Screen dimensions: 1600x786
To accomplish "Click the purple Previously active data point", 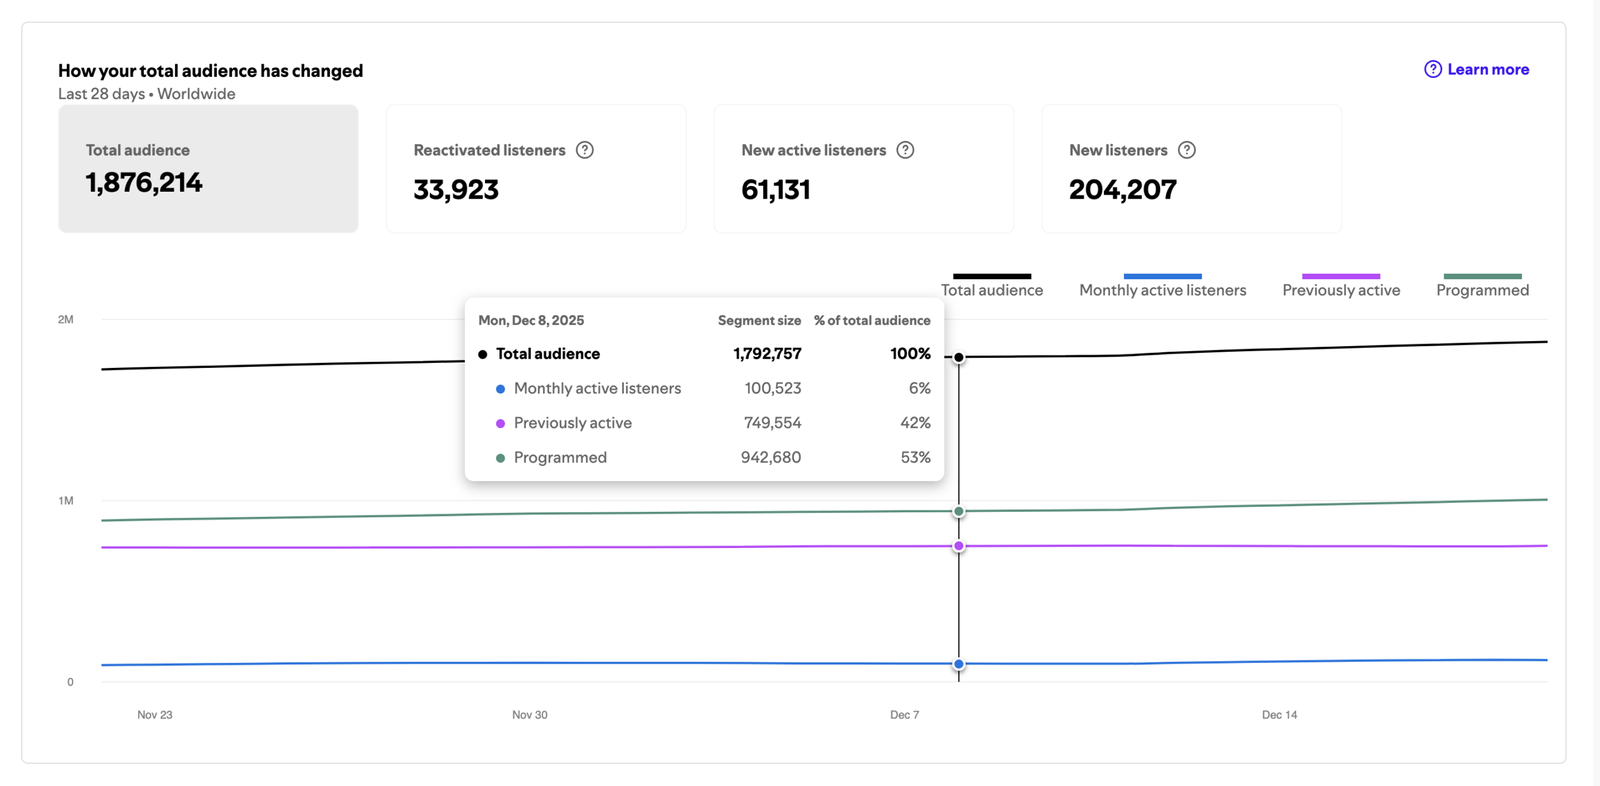I will click(x=959, y=546).
